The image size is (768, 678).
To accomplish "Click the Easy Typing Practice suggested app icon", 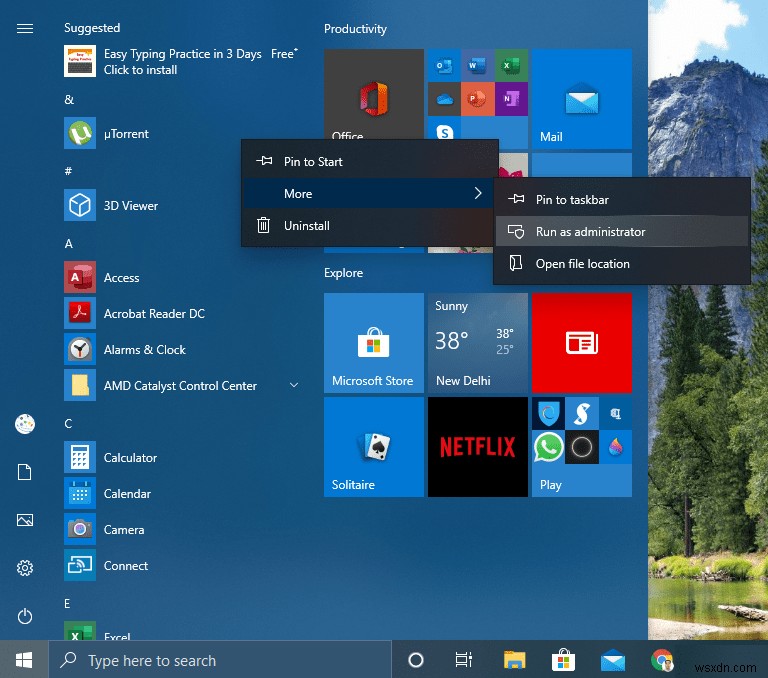I will pyautogui.click(x=80, y=61).
